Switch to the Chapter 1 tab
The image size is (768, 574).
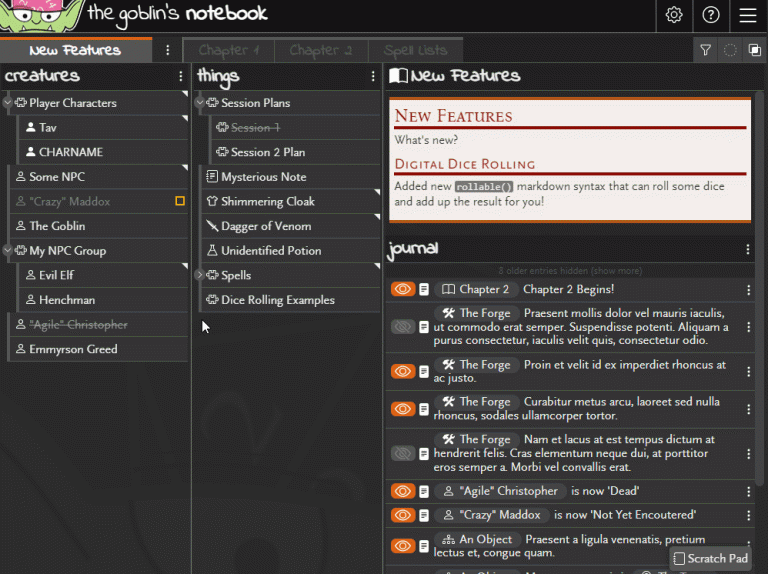[x=228, y=50]
